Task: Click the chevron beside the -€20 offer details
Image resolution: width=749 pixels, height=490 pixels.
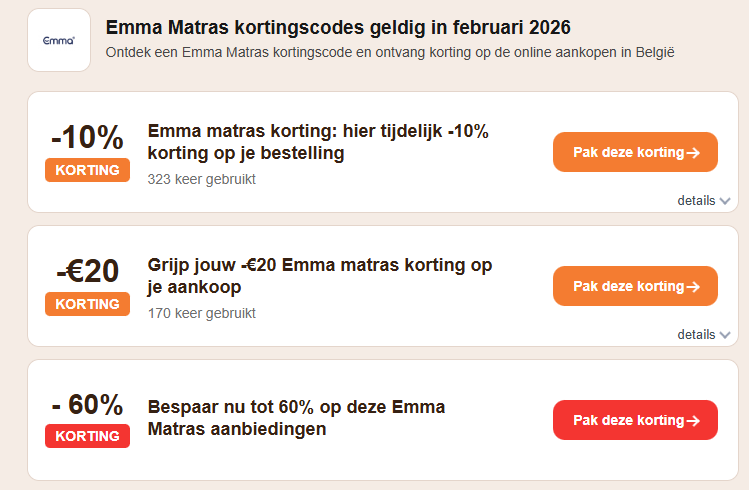Action: click(x=725, y=335)
